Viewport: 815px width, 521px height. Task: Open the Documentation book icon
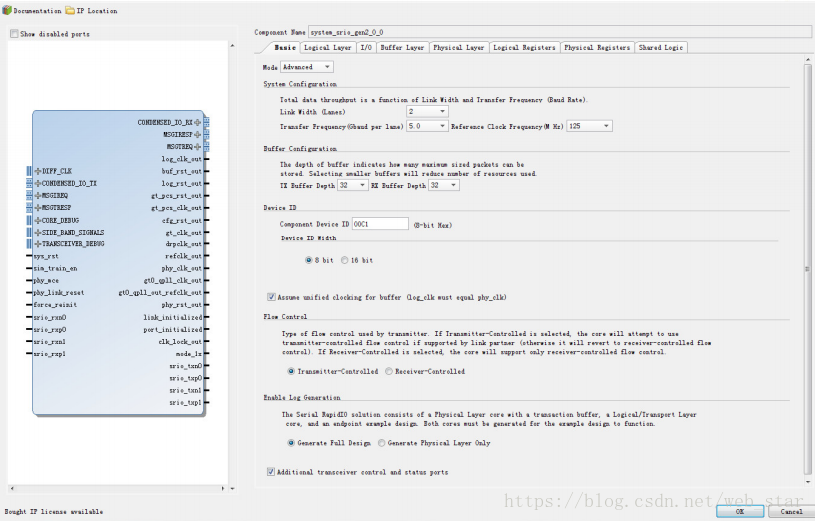7,10
